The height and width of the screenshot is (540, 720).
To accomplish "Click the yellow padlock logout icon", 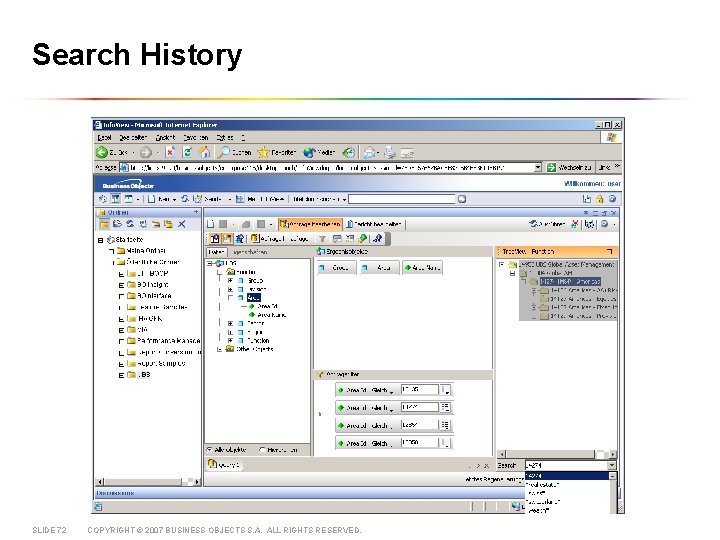I will [x=599, y=199].
